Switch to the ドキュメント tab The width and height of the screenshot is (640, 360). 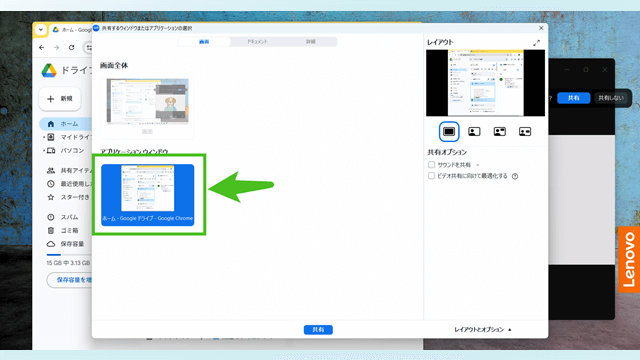(257, 42)
